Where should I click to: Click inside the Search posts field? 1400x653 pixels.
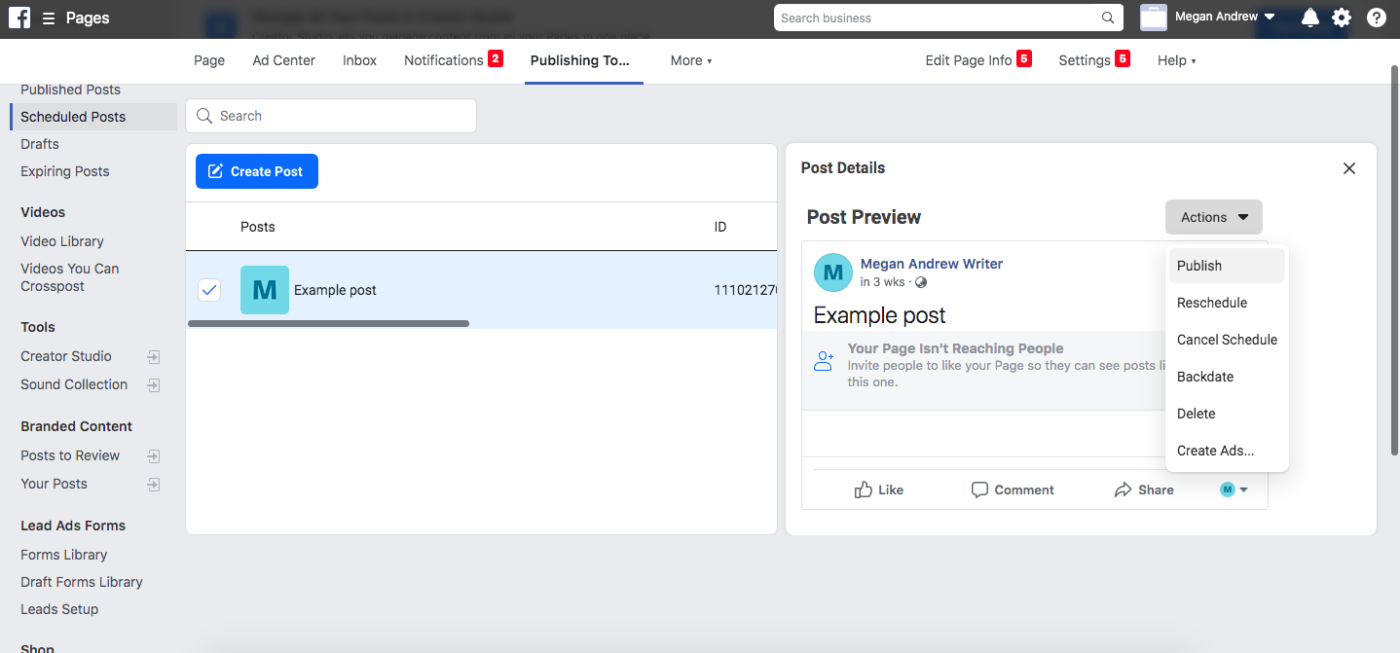(330, 115)
